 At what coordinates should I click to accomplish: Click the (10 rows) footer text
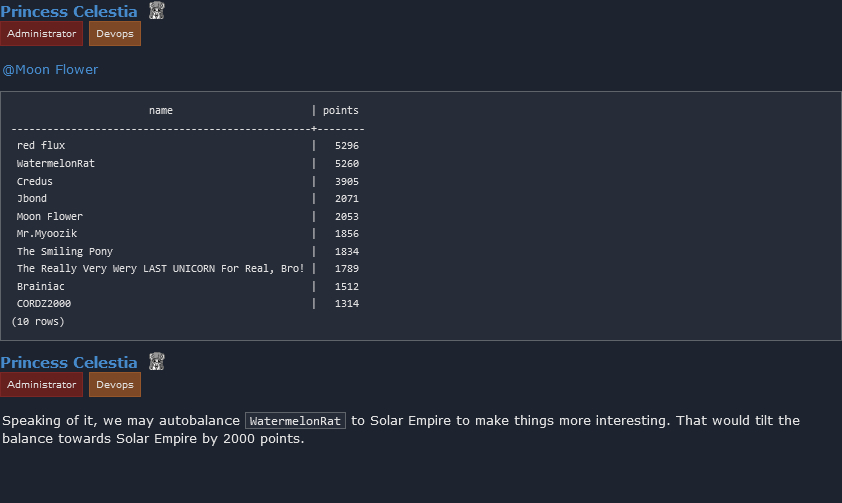pyautogui.click(x=38, y=322)
